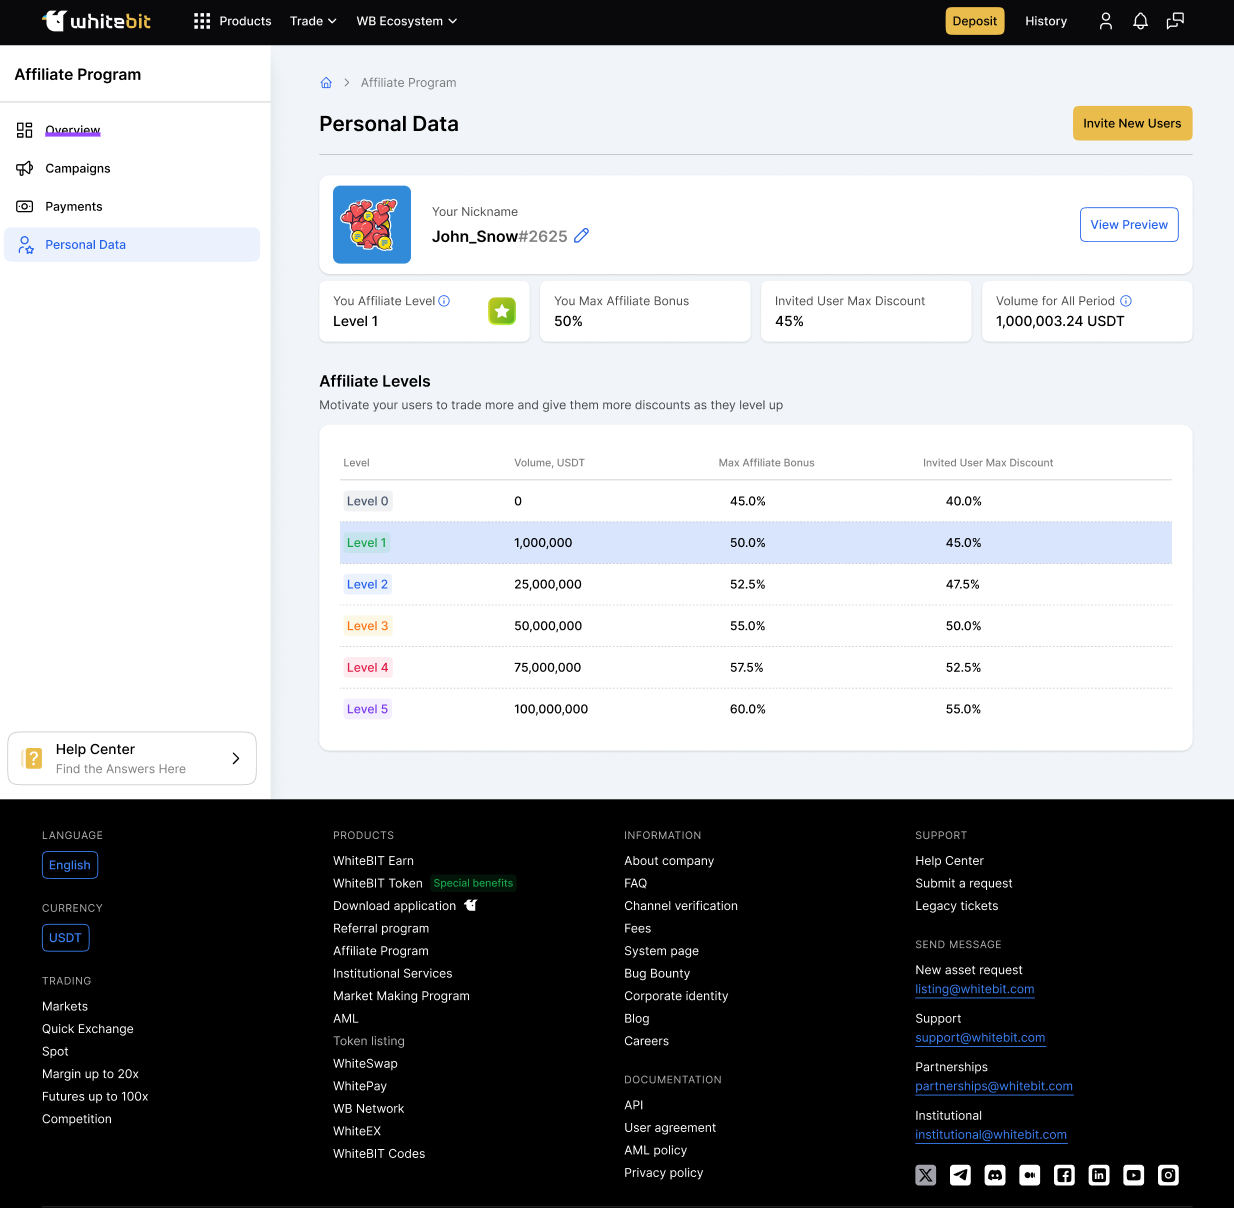The width and height of the screenshot is (1234, 1208).
Task: Click the YouTube icon in footer
Action: (x=1133, y=1175)
